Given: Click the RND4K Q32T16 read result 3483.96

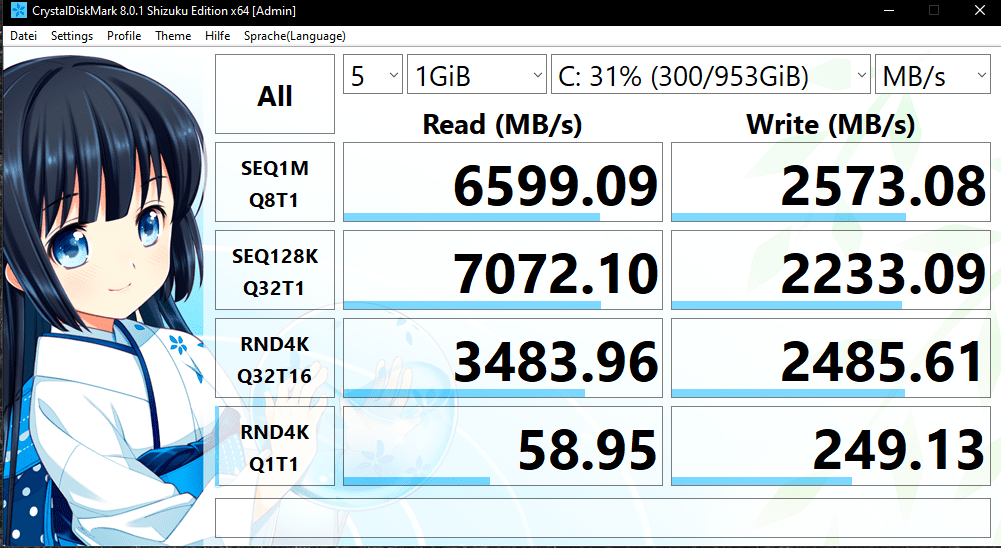Looking at the screenshot, I should click(x=503, y=358).
